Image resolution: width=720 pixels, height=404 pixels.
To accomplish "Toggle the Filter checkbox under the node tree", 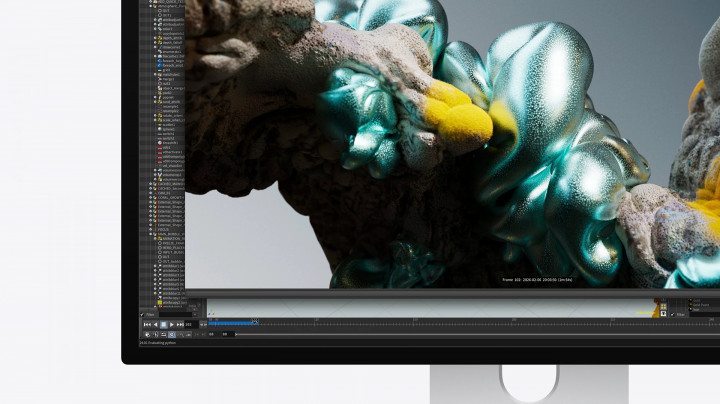I will pyautogui.click(x=142, y=314).
